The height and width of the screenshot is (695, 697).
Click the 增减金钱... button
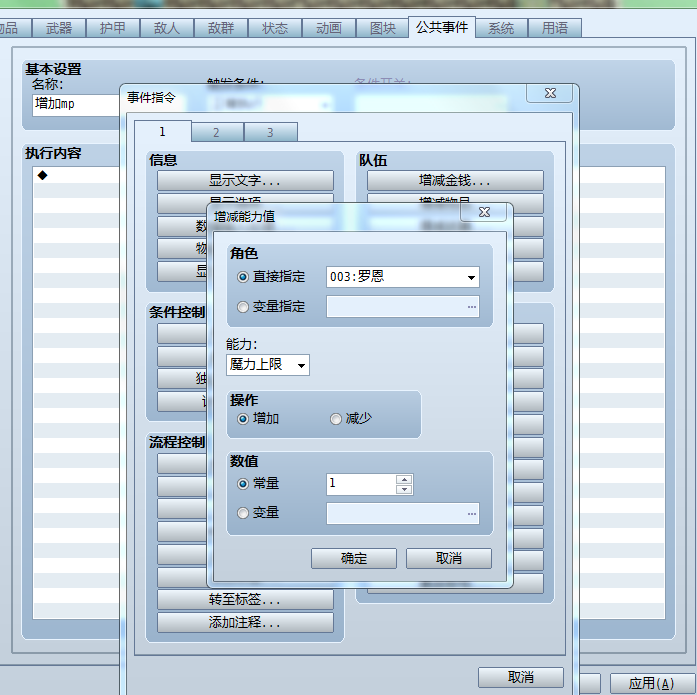tap(455, 180)
